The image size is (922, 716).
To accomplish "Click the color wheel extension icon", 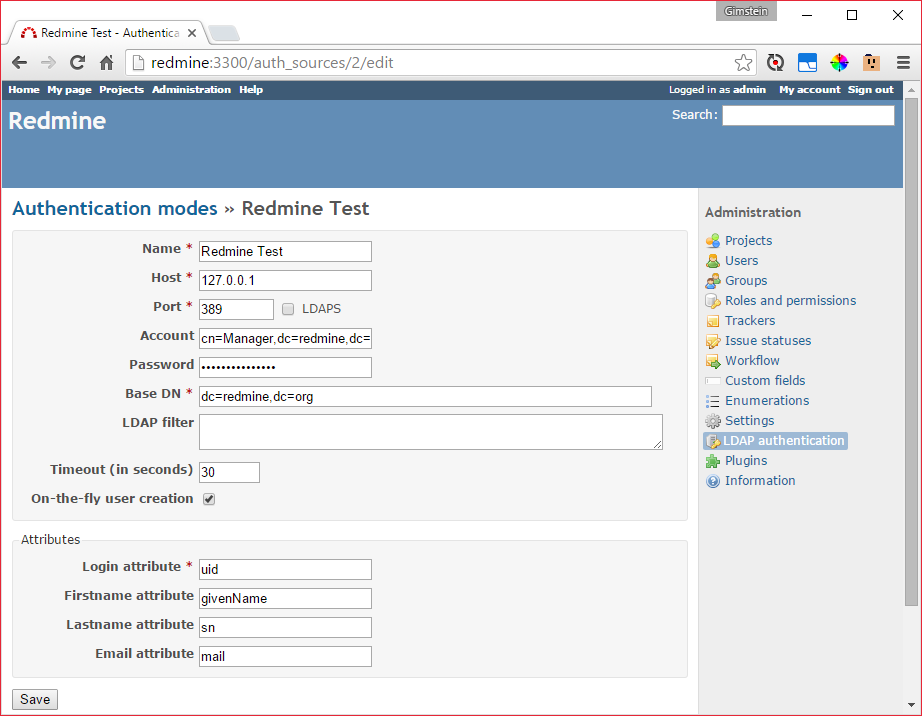I will point(839,62).
